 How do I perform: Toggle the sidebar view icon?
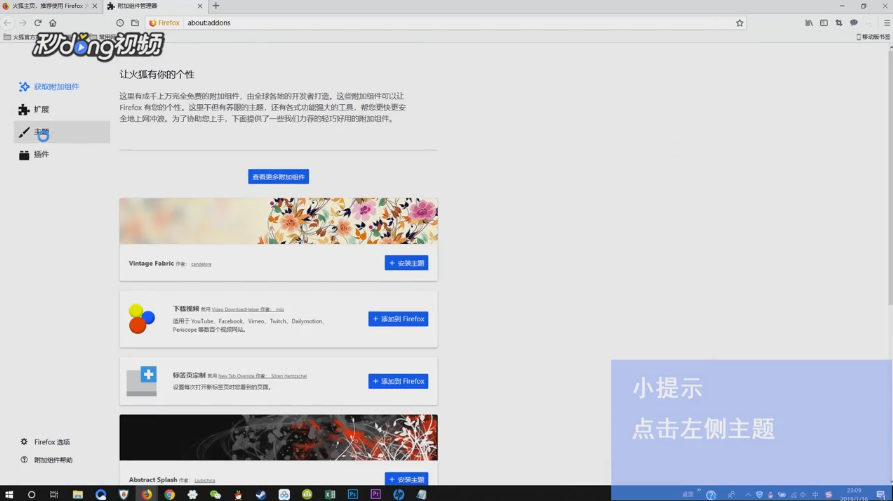point(824,23)
